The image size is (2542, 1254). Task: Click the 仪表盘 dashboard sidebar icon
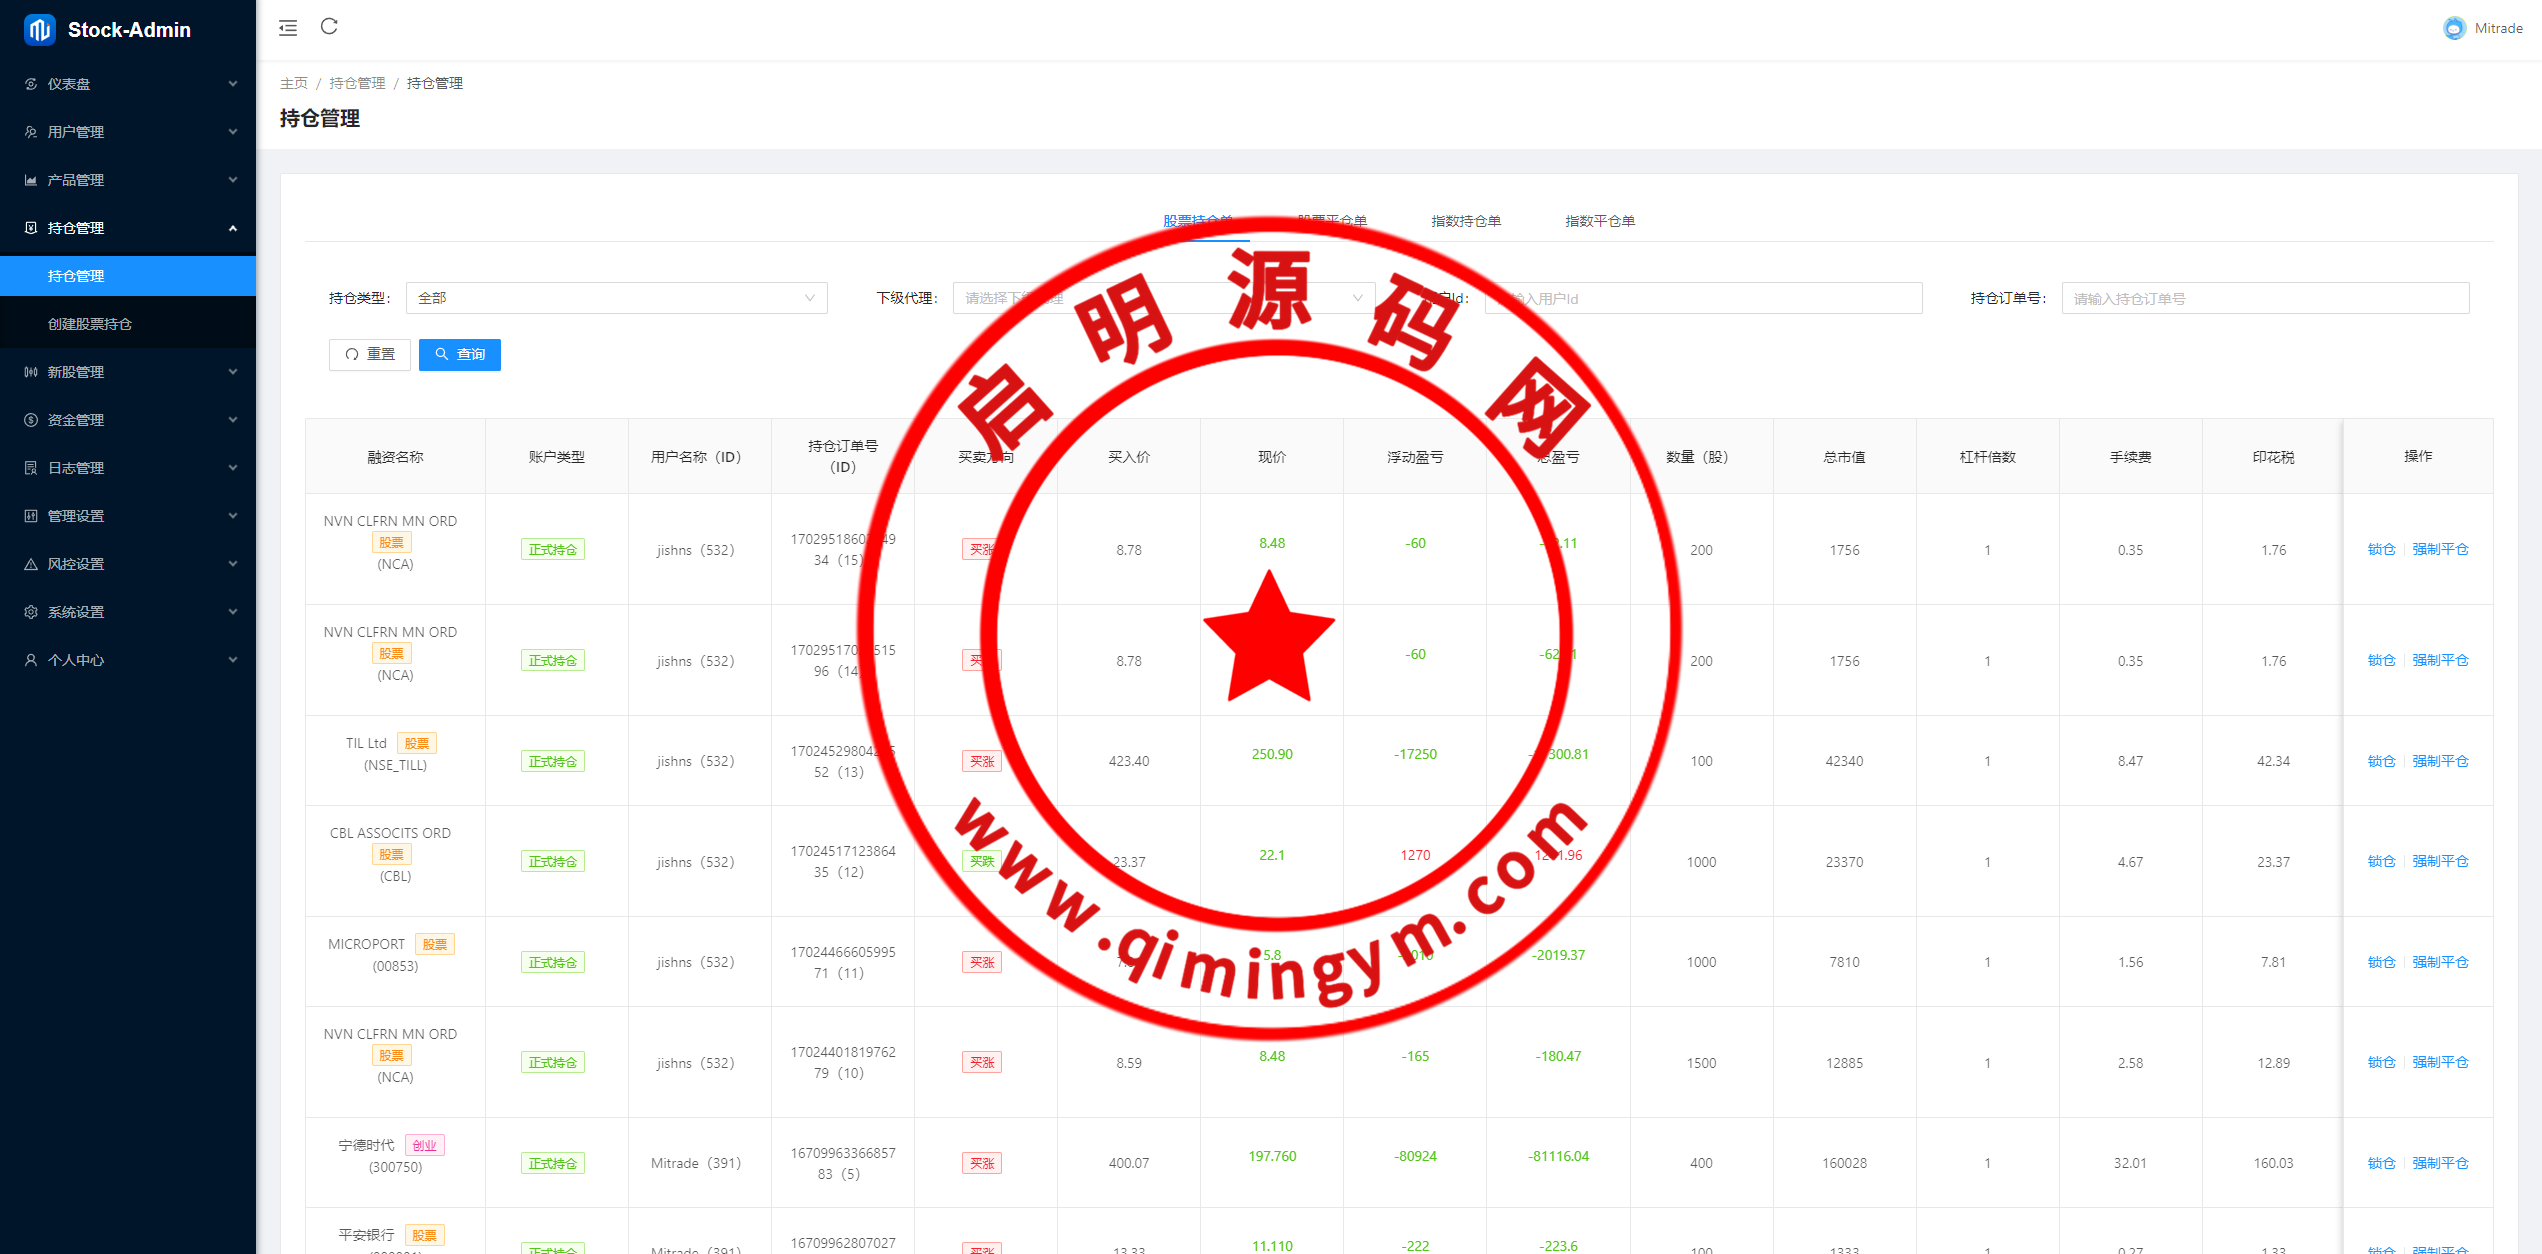click(x=31, y=84)
